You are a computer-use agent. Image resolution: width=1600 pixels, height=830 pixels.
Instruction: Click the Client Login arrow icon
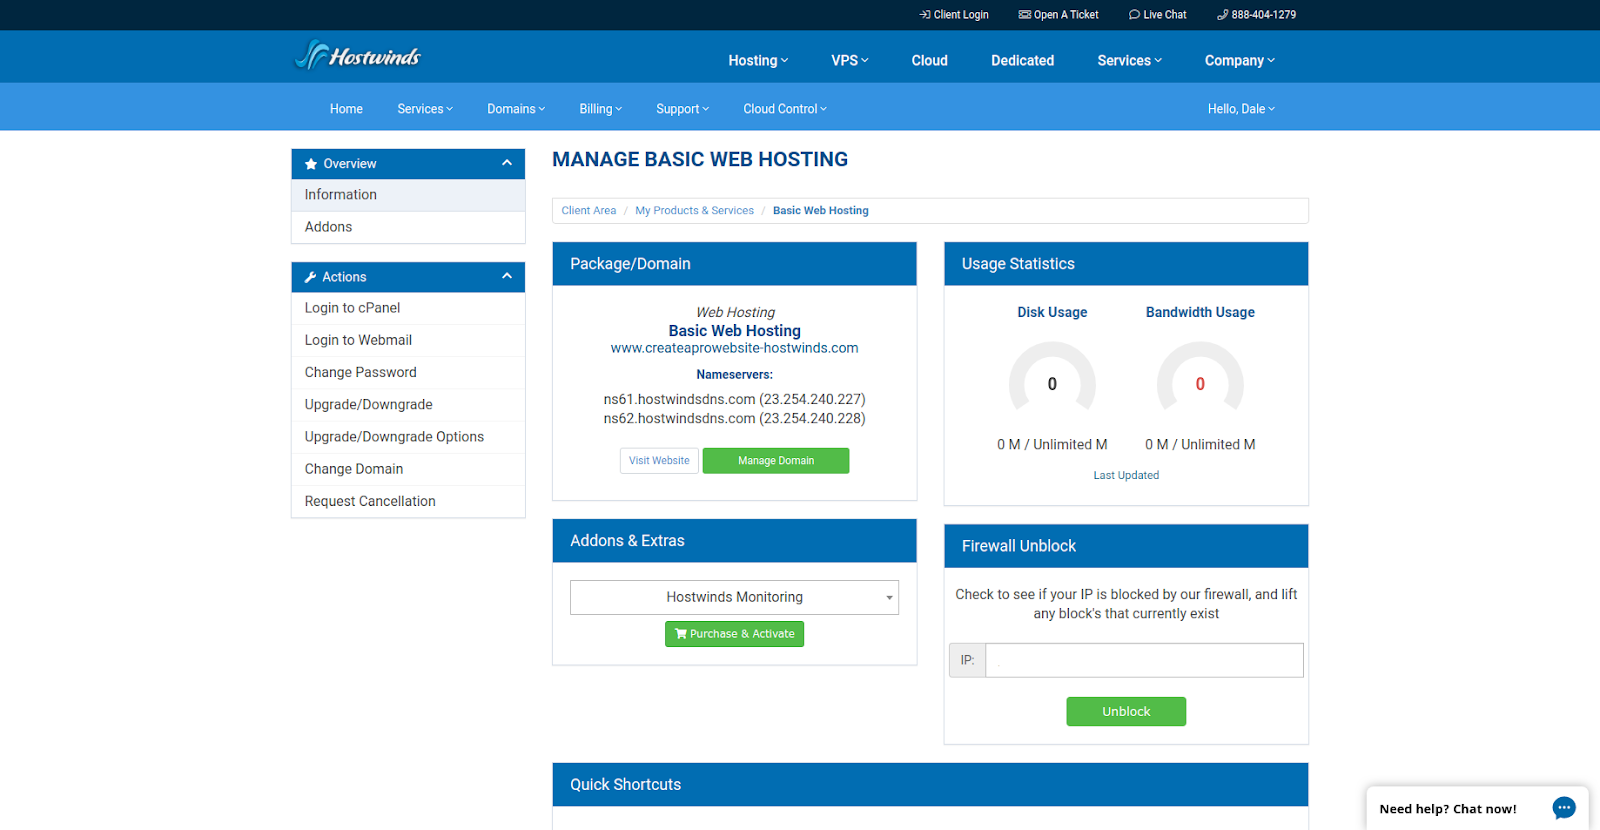tap(925, 15)
